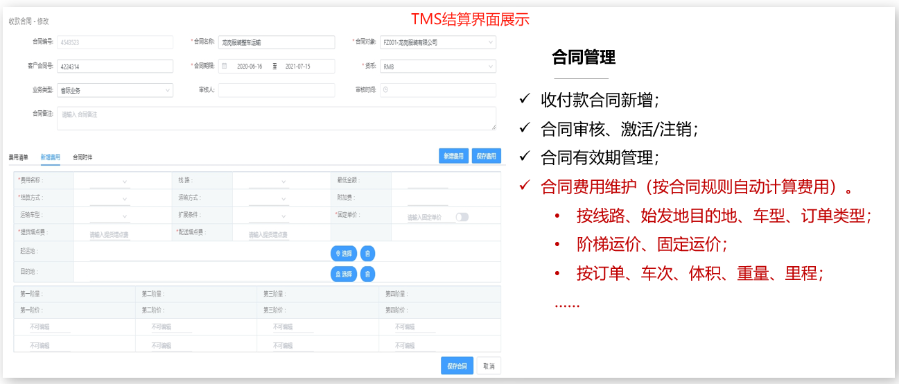Open the 合同对象 dropdown showing FZ001
Viewport: 899px width, 384px height.
point(438,42)
